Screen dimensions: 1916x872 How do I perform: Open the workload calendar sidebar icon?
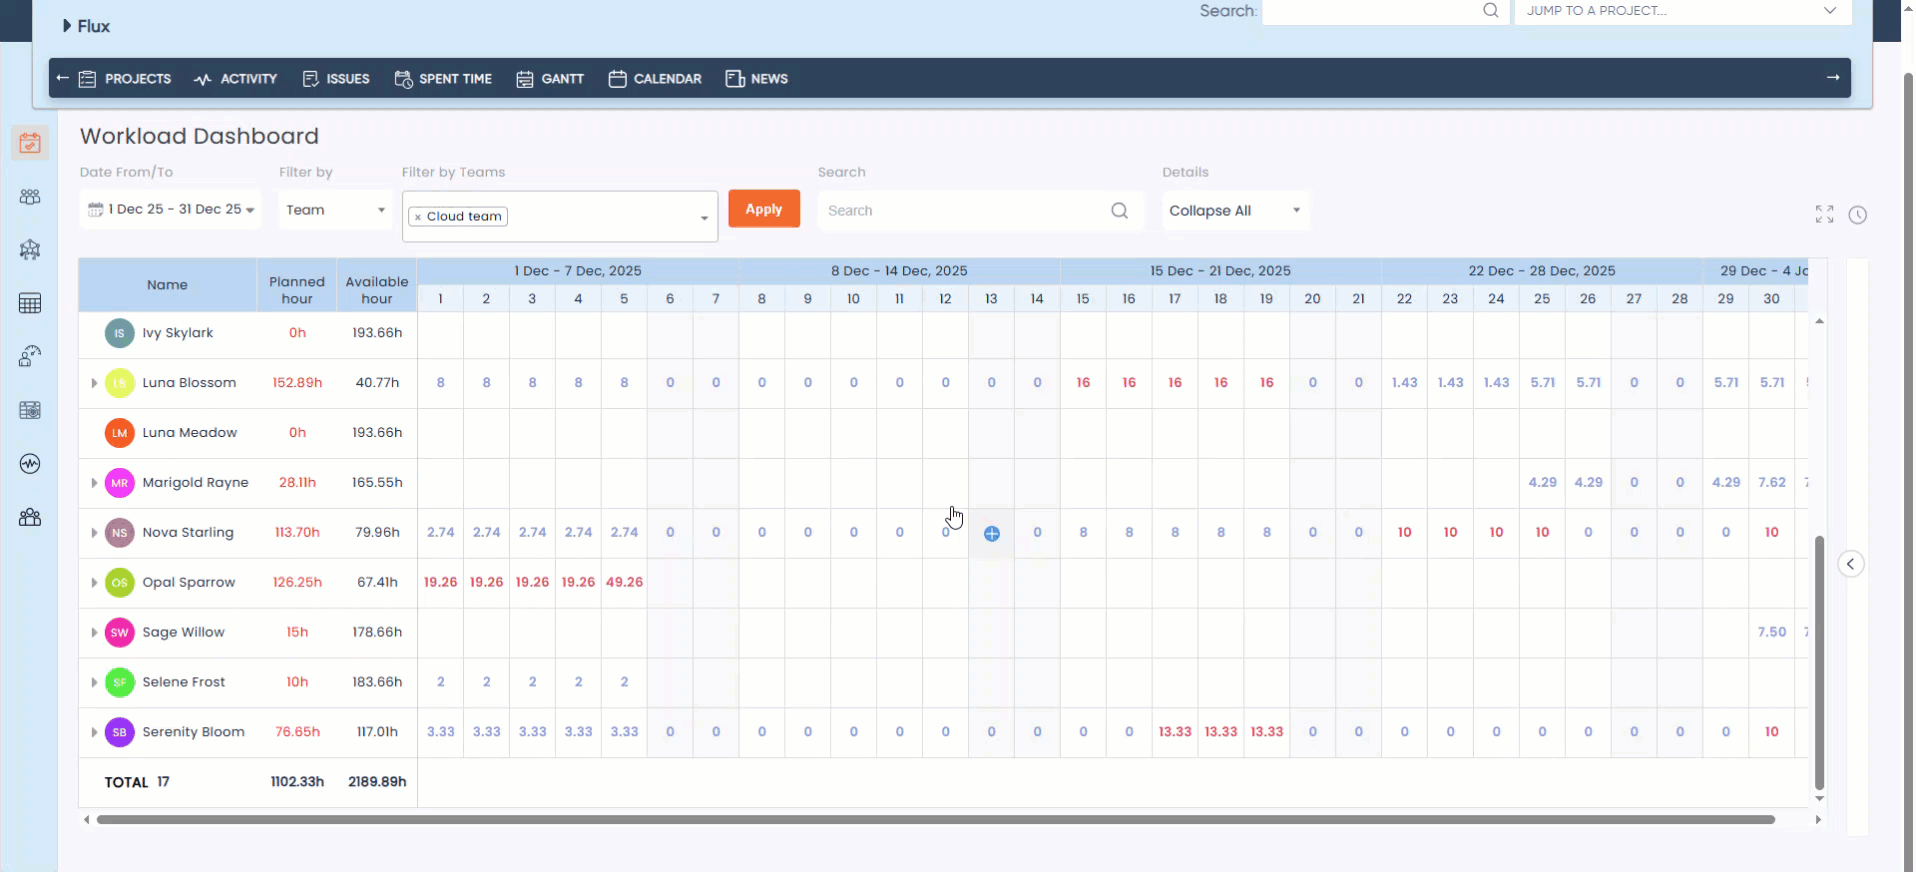coord(30,143)
